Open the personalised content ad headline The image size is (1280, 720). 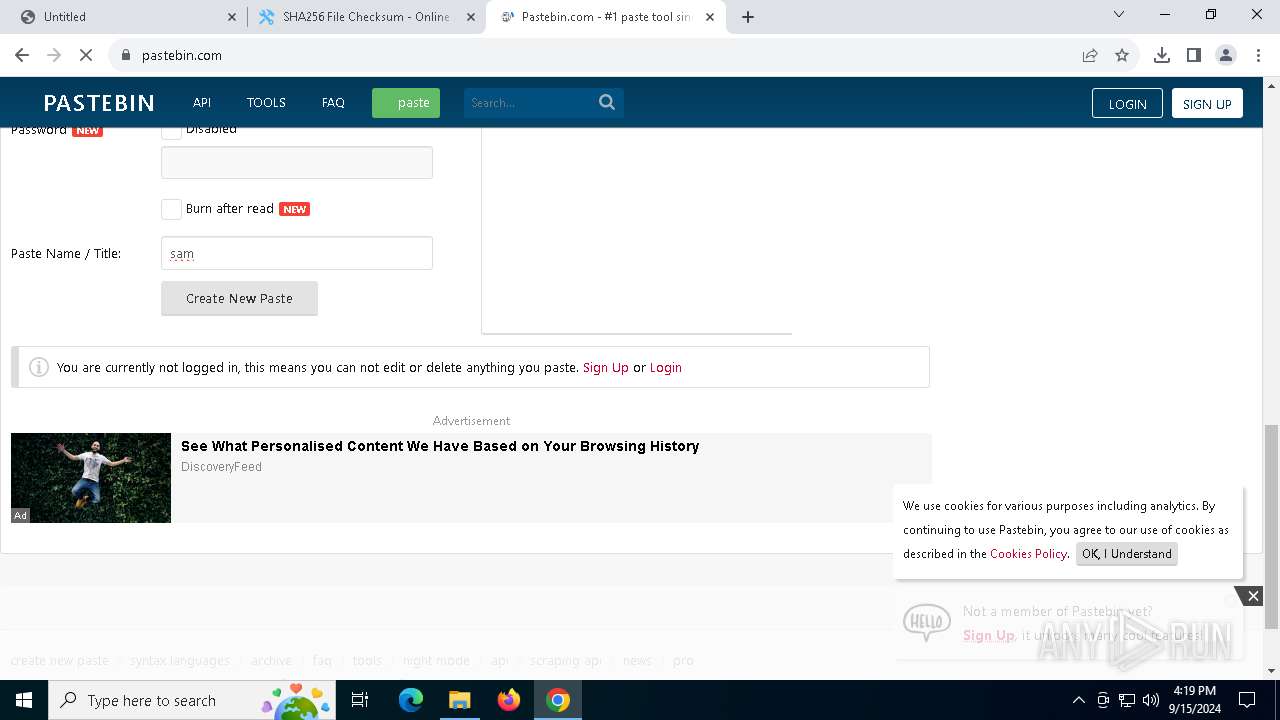point(440,446)
